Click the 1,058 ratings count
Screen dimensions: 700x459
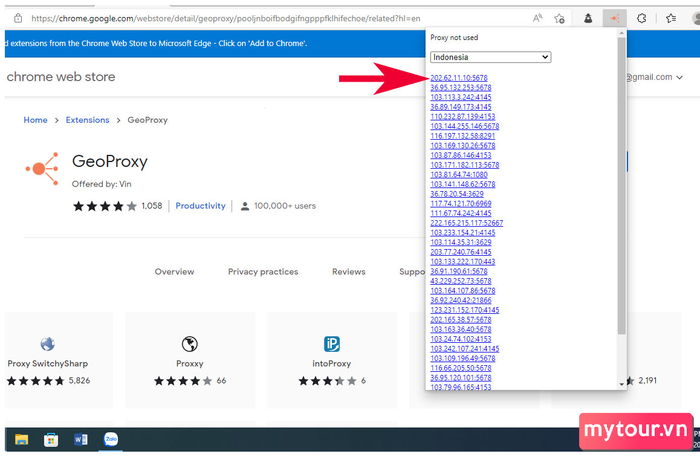coord(152,206)
